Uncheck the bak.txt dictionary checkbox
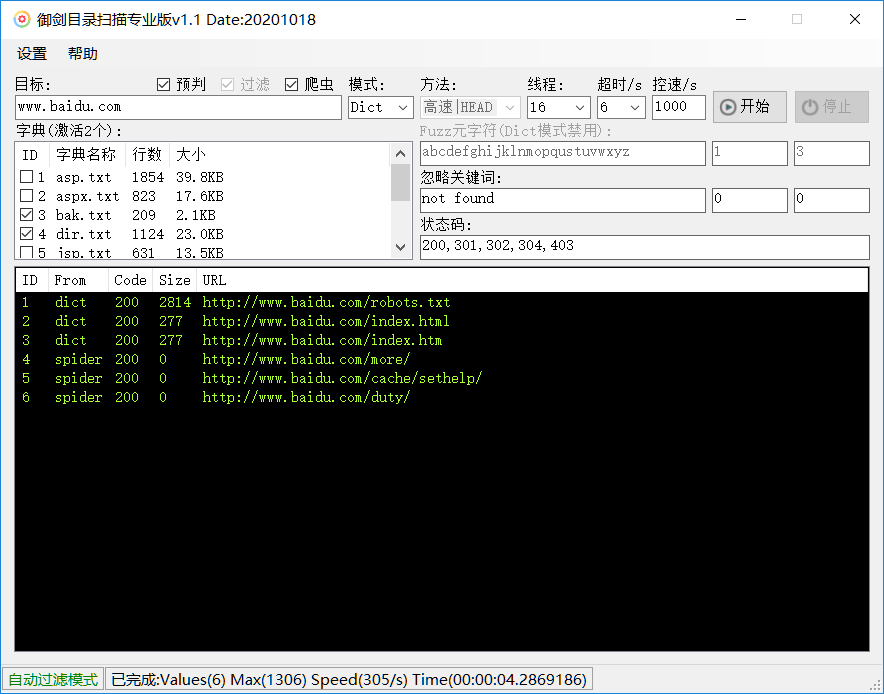 pos(27,215)
